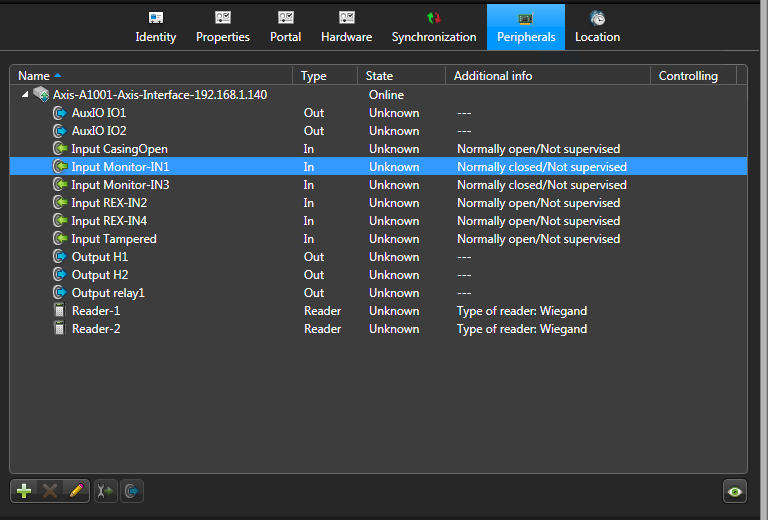The image size is (768, 520).
Task: Open the Location tab
Action: click(597, 27)
